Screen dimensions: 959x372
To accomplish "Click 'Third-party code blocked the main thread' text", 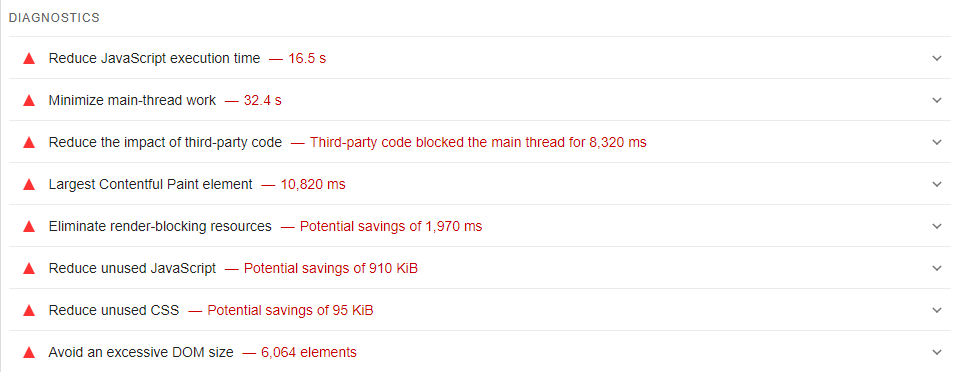I will point(448,143).
